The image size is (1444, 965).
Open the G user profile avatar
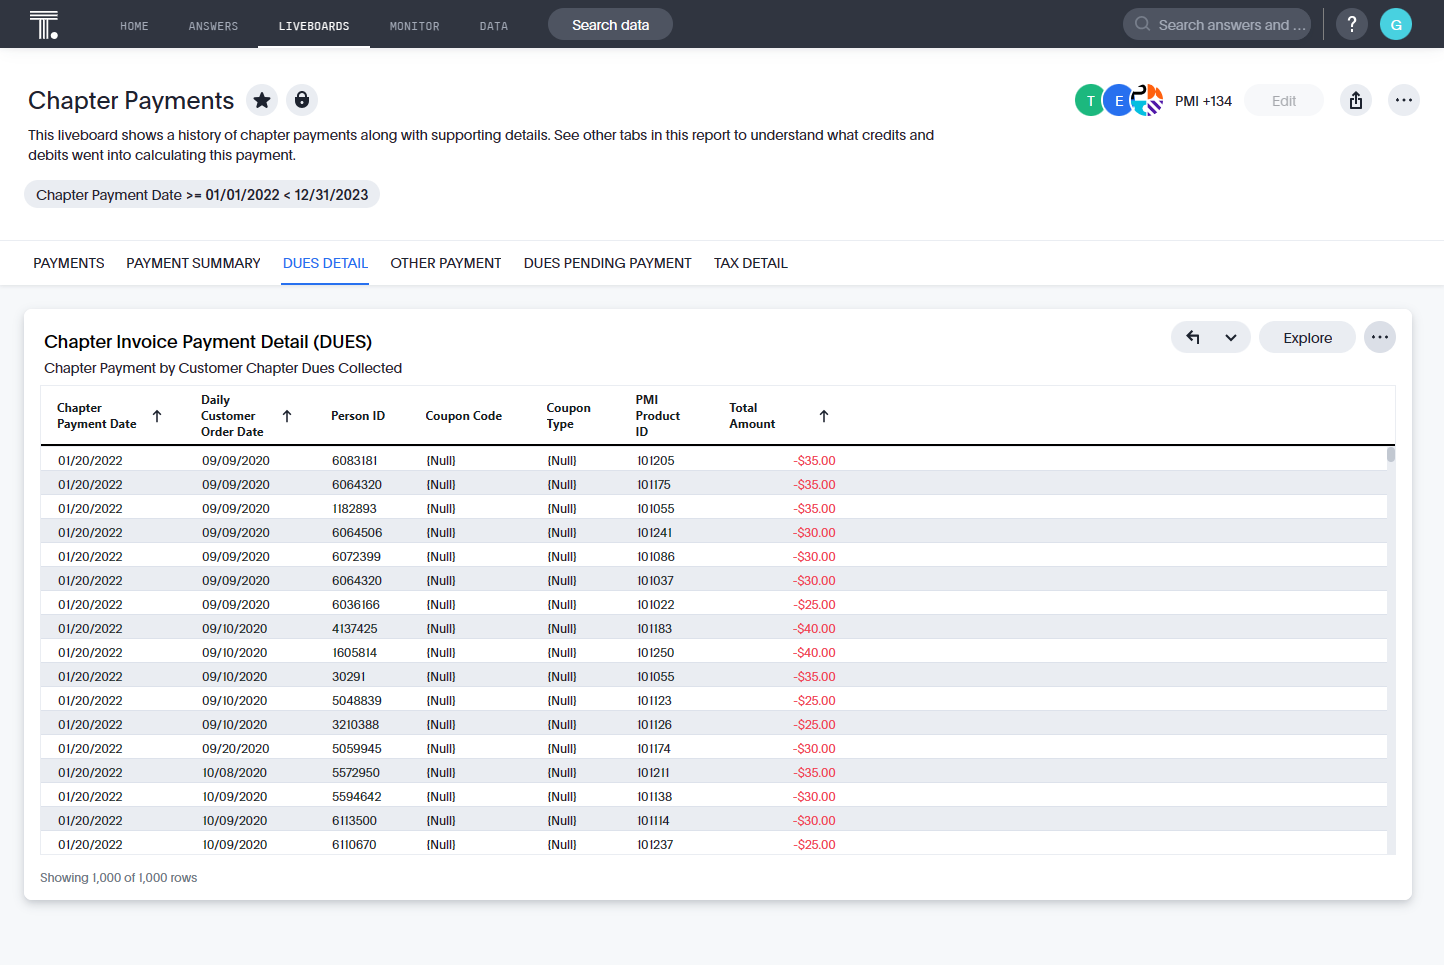tap(1396, 24)
